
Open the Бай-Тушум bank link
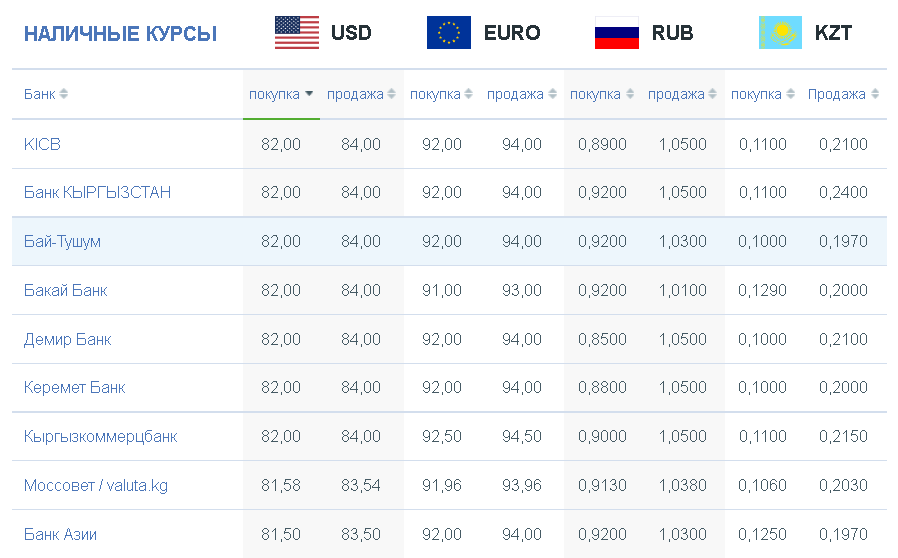click(62, 242)
